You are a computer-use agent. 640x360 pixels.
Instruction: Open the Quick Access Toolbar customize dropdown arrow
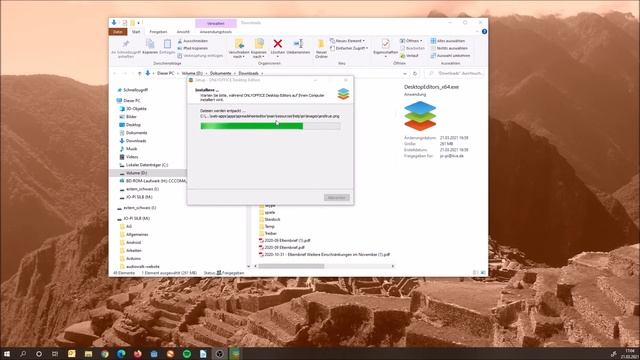(139, 23)
